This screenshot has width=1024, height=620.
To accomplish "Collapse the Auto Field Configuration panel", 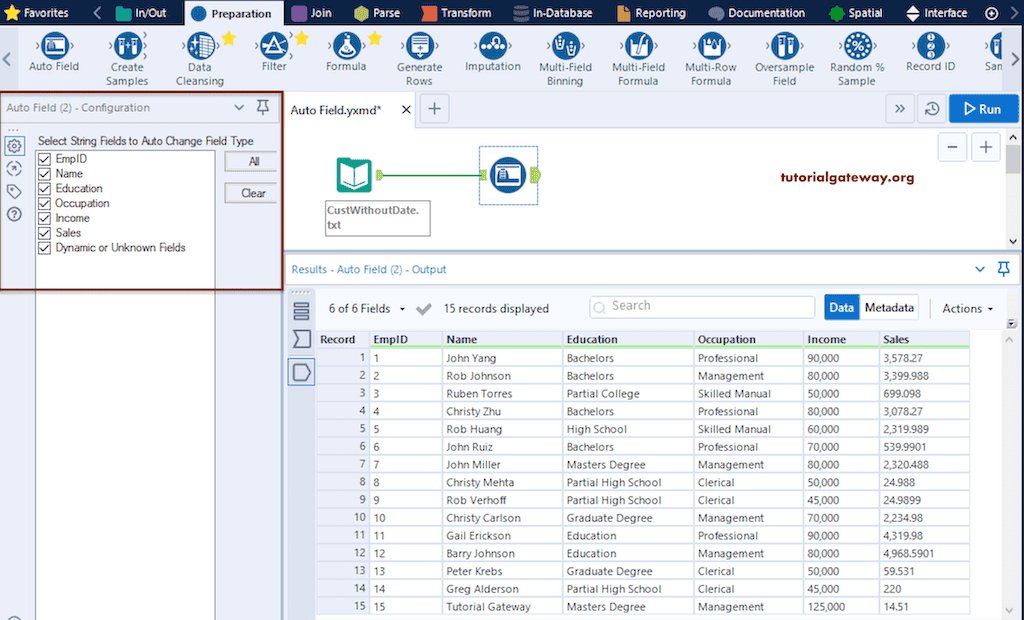I will tap(239, 107).
